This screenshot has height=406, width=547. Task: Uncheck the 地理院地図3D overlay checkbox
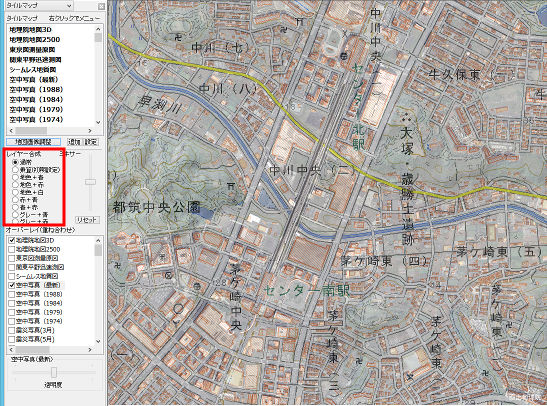pos(12,240)
